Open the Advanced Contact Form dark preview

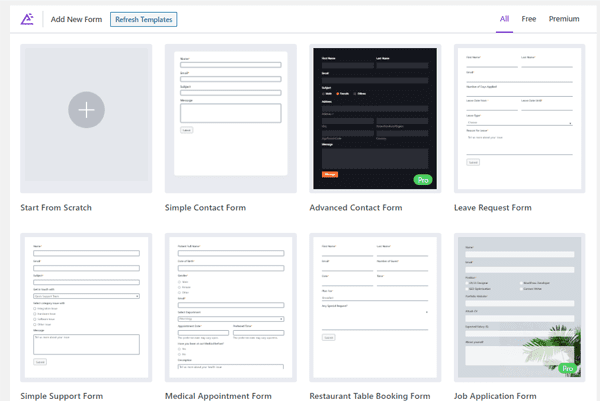[375, 118]
